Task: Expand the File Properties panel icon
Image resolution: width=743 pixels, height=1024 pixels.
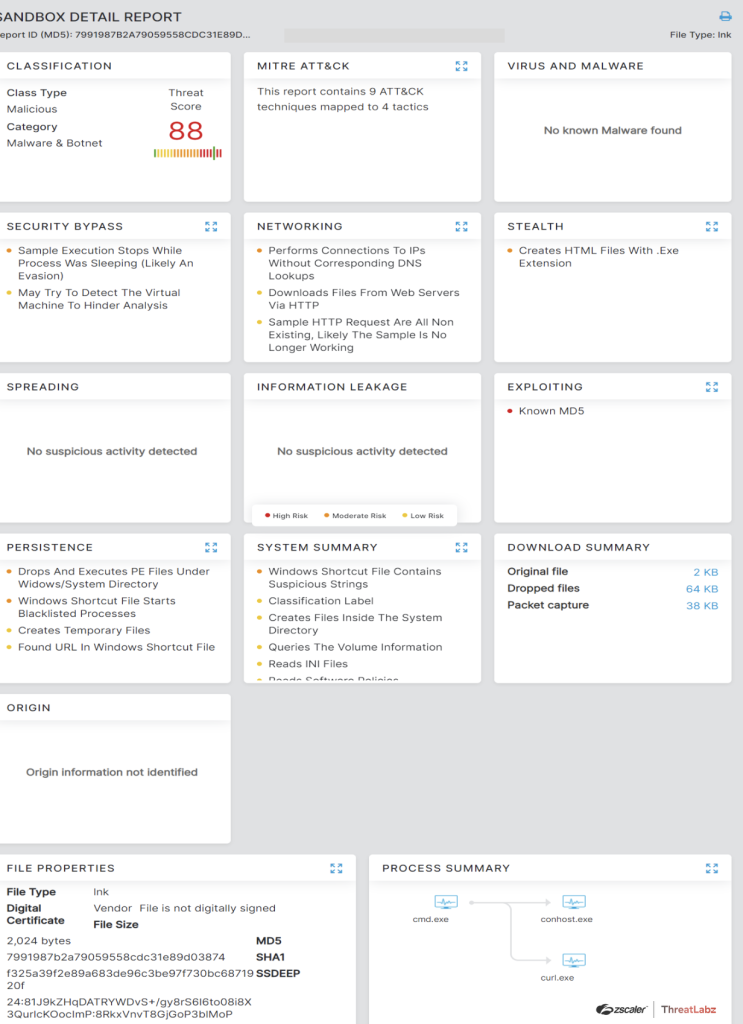Action: coord(336,869)
